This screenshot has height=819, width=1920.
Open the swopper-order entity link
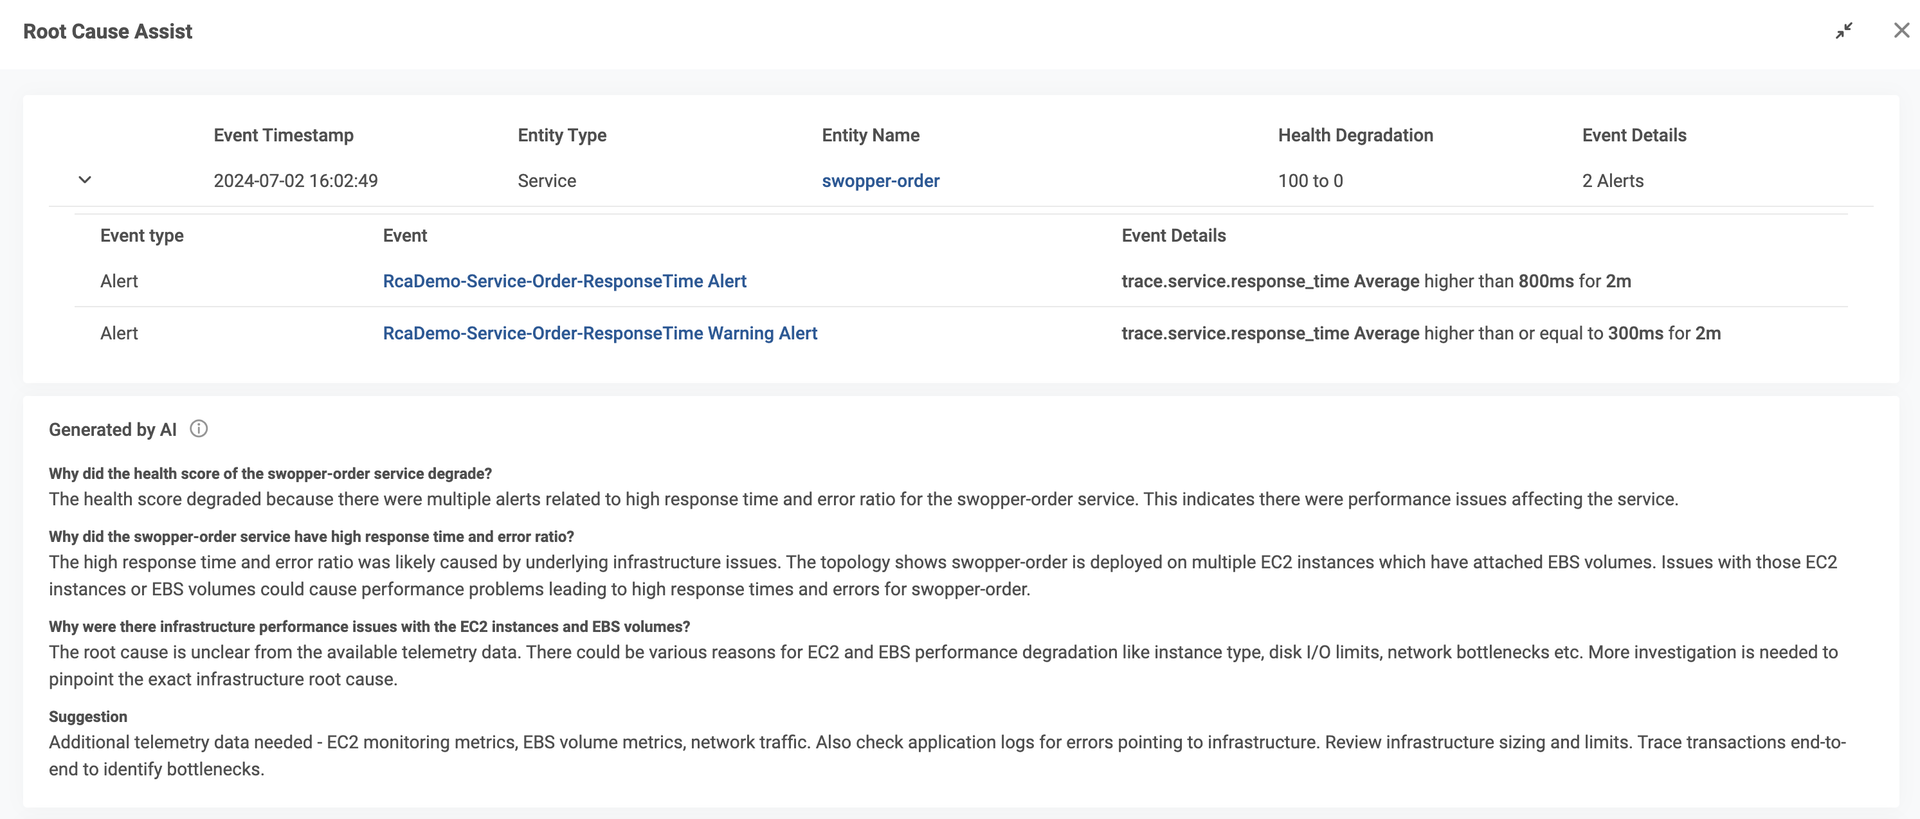(880, 181)
